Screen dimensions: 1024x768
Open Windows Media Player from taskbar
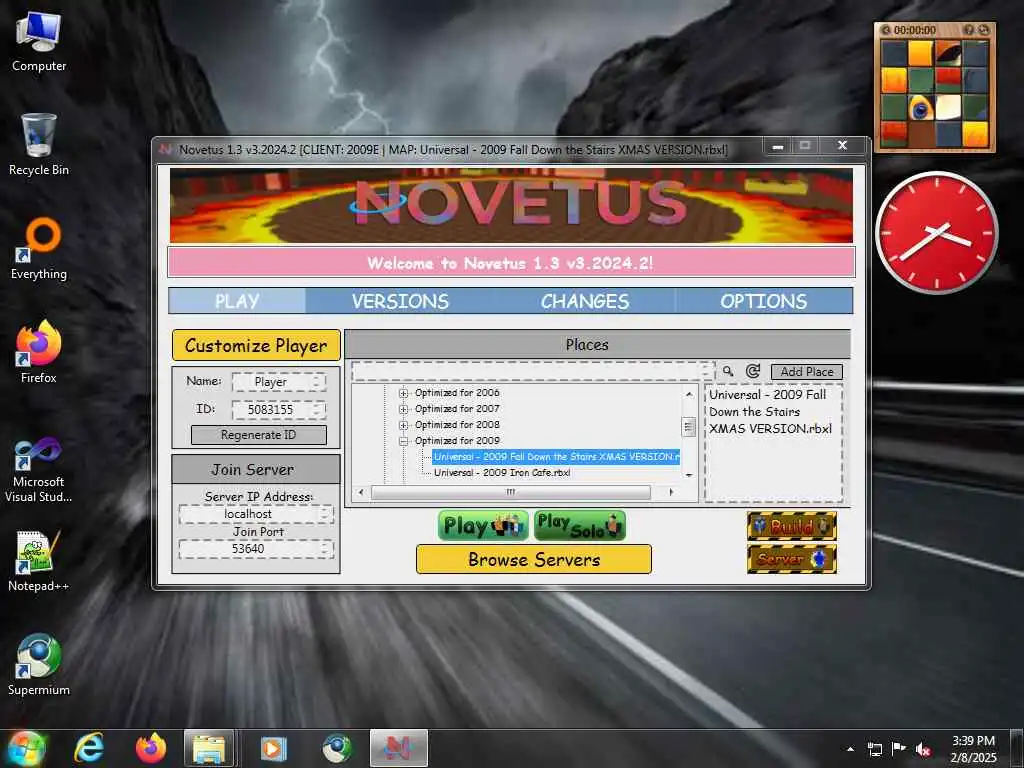(273, 748)
